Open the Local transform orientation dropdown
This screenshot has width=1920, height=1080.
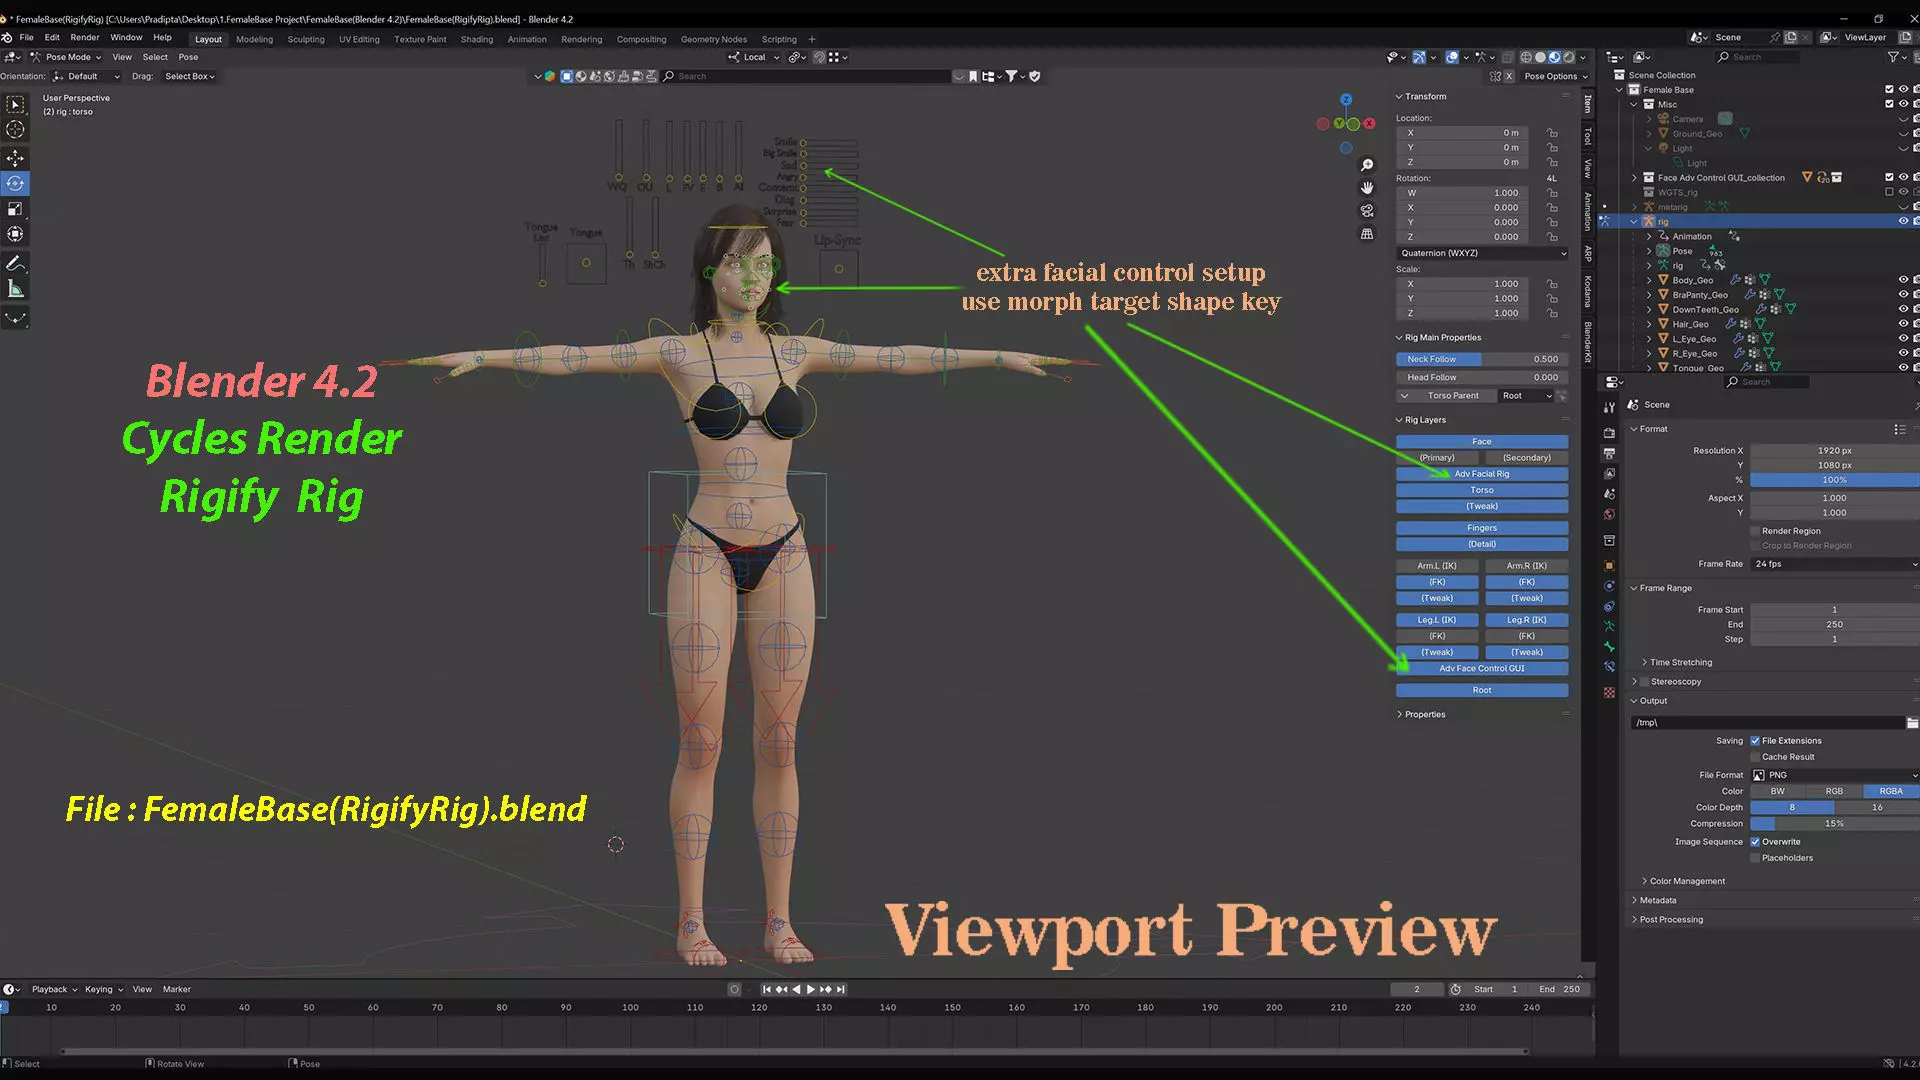coord(754,57)
